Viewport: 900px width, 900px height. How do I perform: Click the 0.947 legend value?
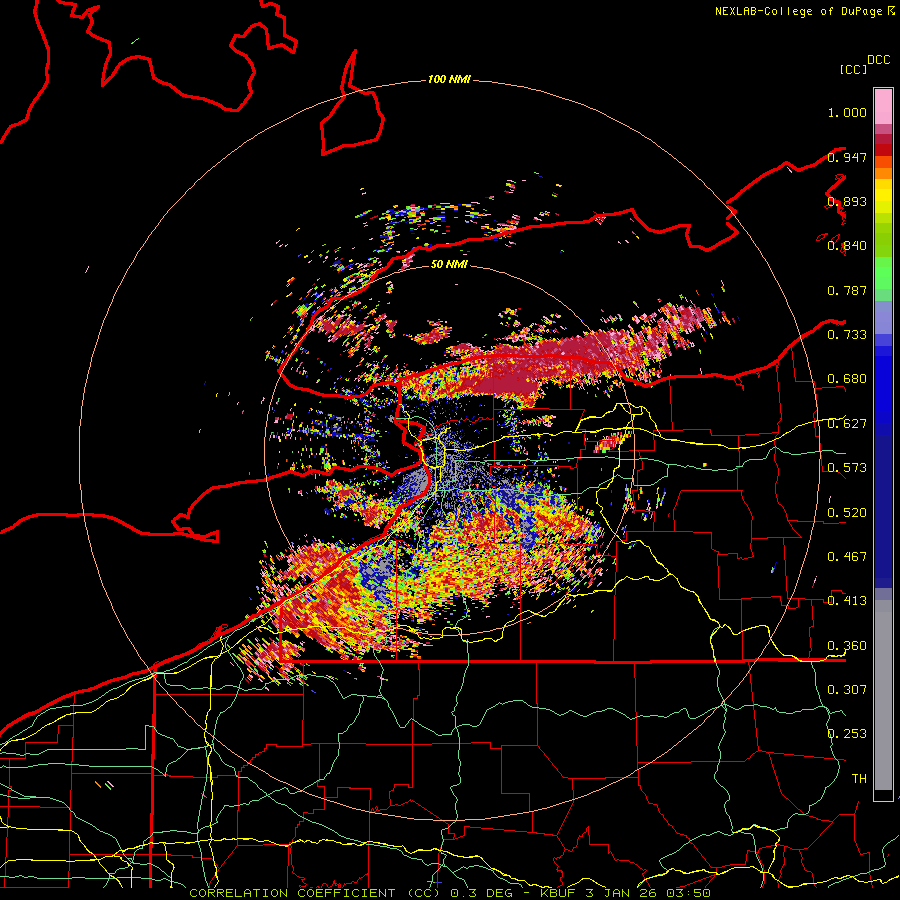point(847,157)
